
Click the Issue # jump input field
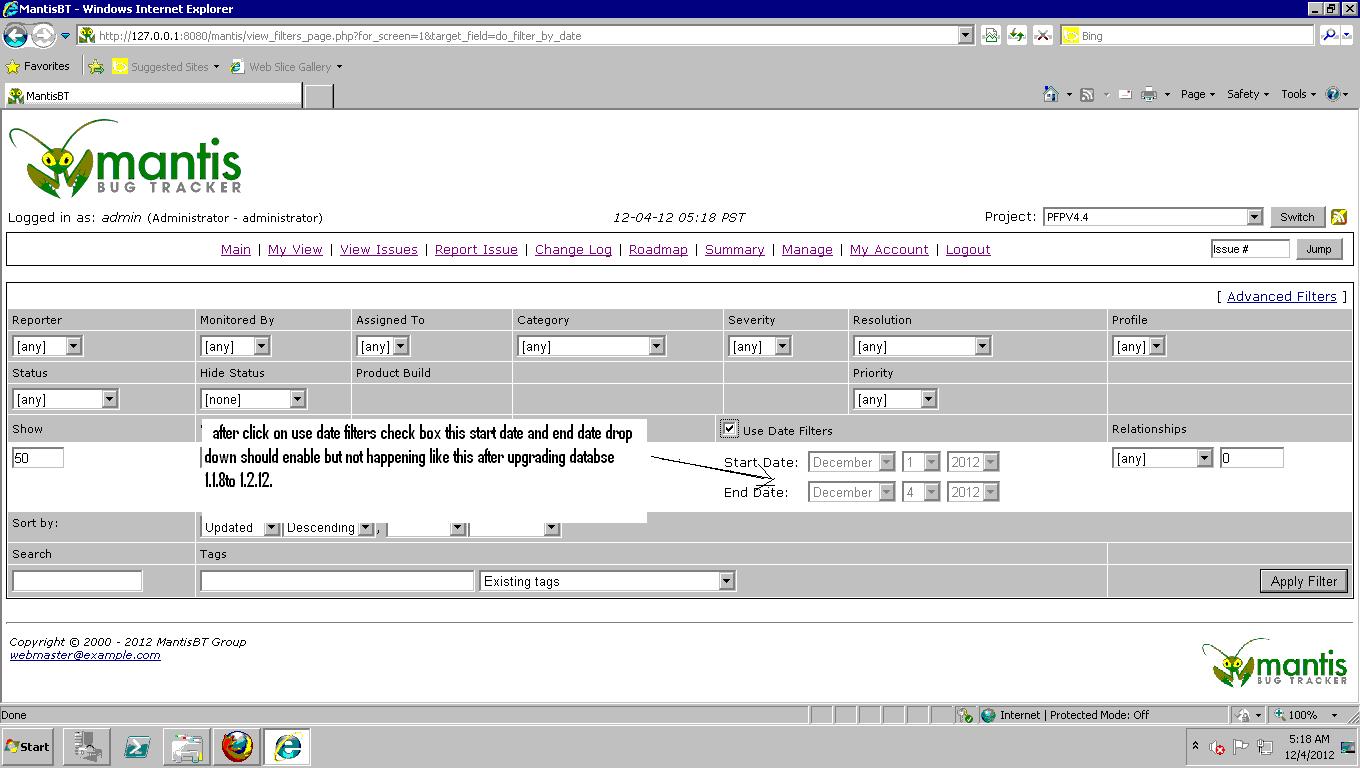[1249, 249]
